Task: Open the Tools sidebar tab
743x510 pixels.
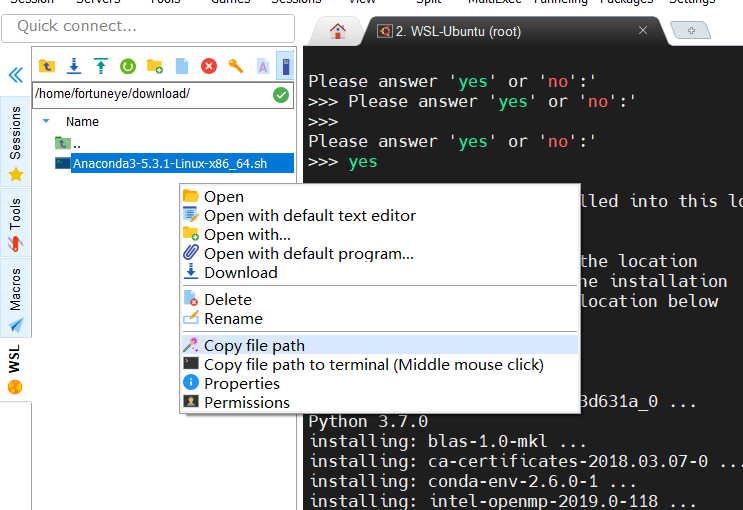Action: (15, 223)
